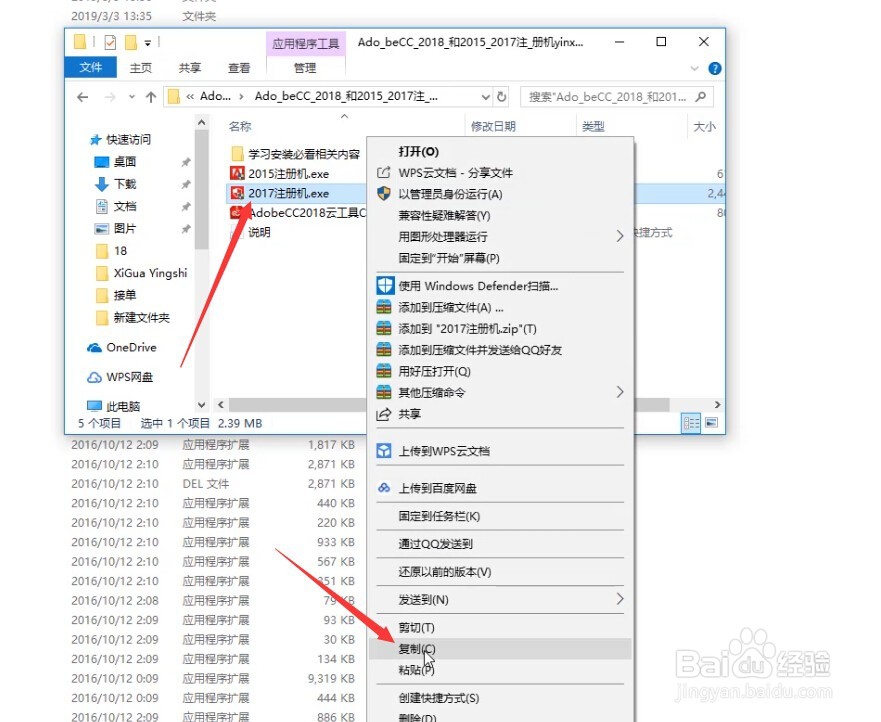Sort by the 名称 column header
The width and height of the screenshot is (881, 722).
click(240, 126)
